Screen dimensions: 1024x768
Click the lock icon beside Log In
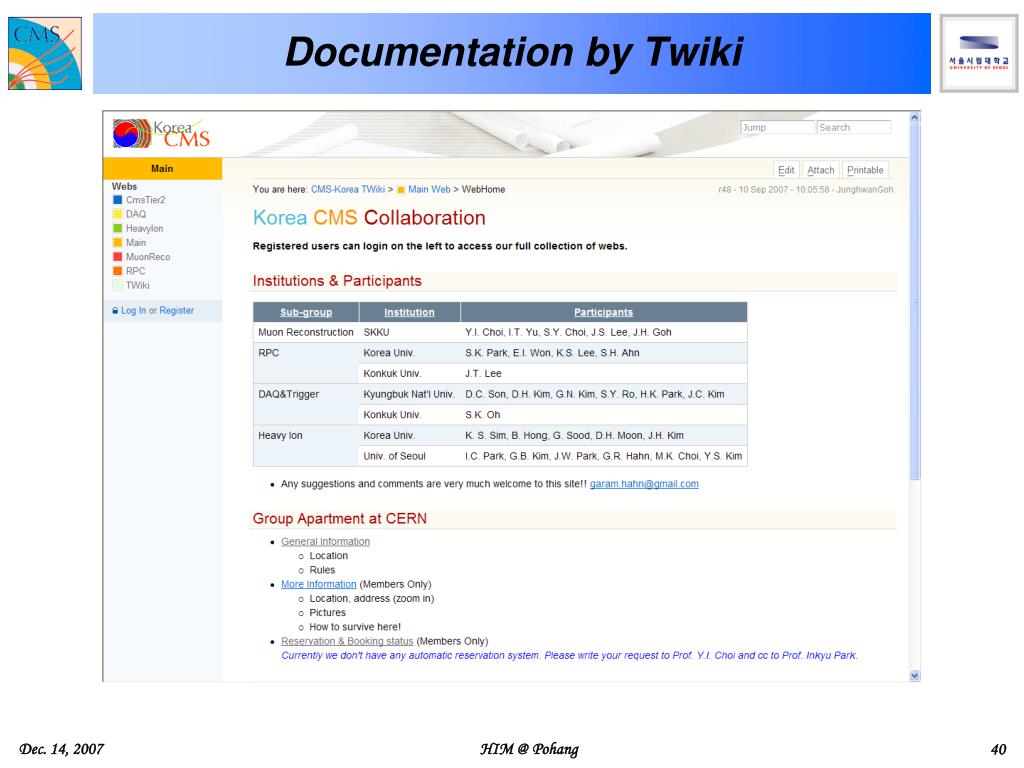point(116,311)
